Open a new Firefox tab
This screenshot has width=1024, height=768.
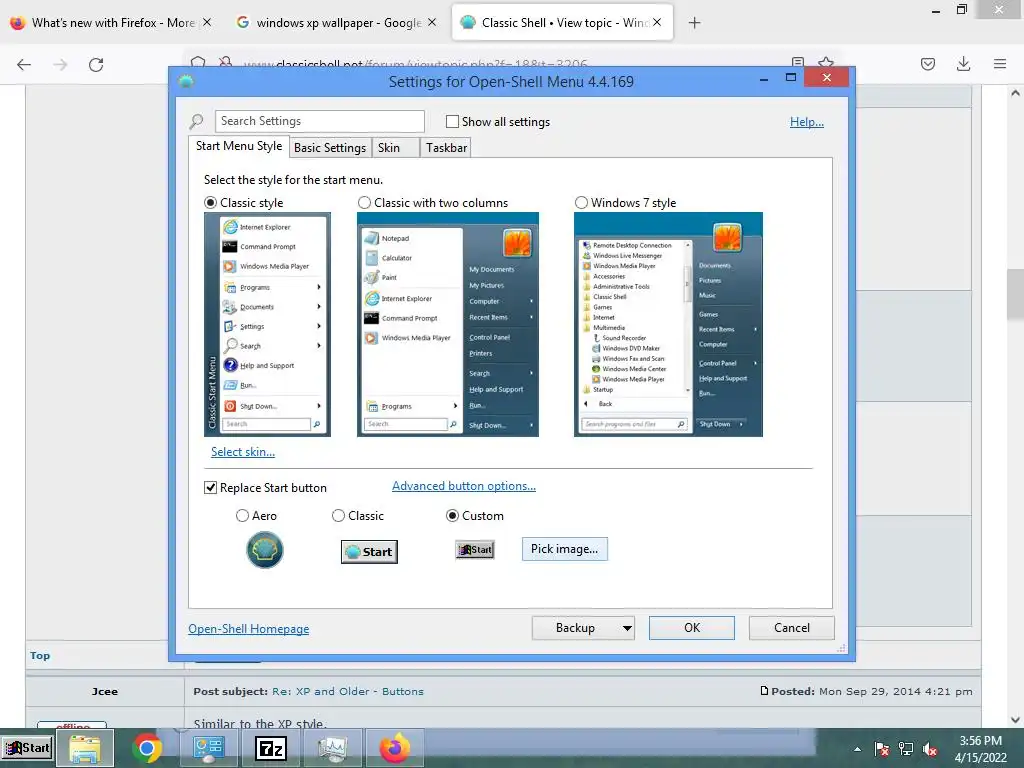[x=694, y=23]
